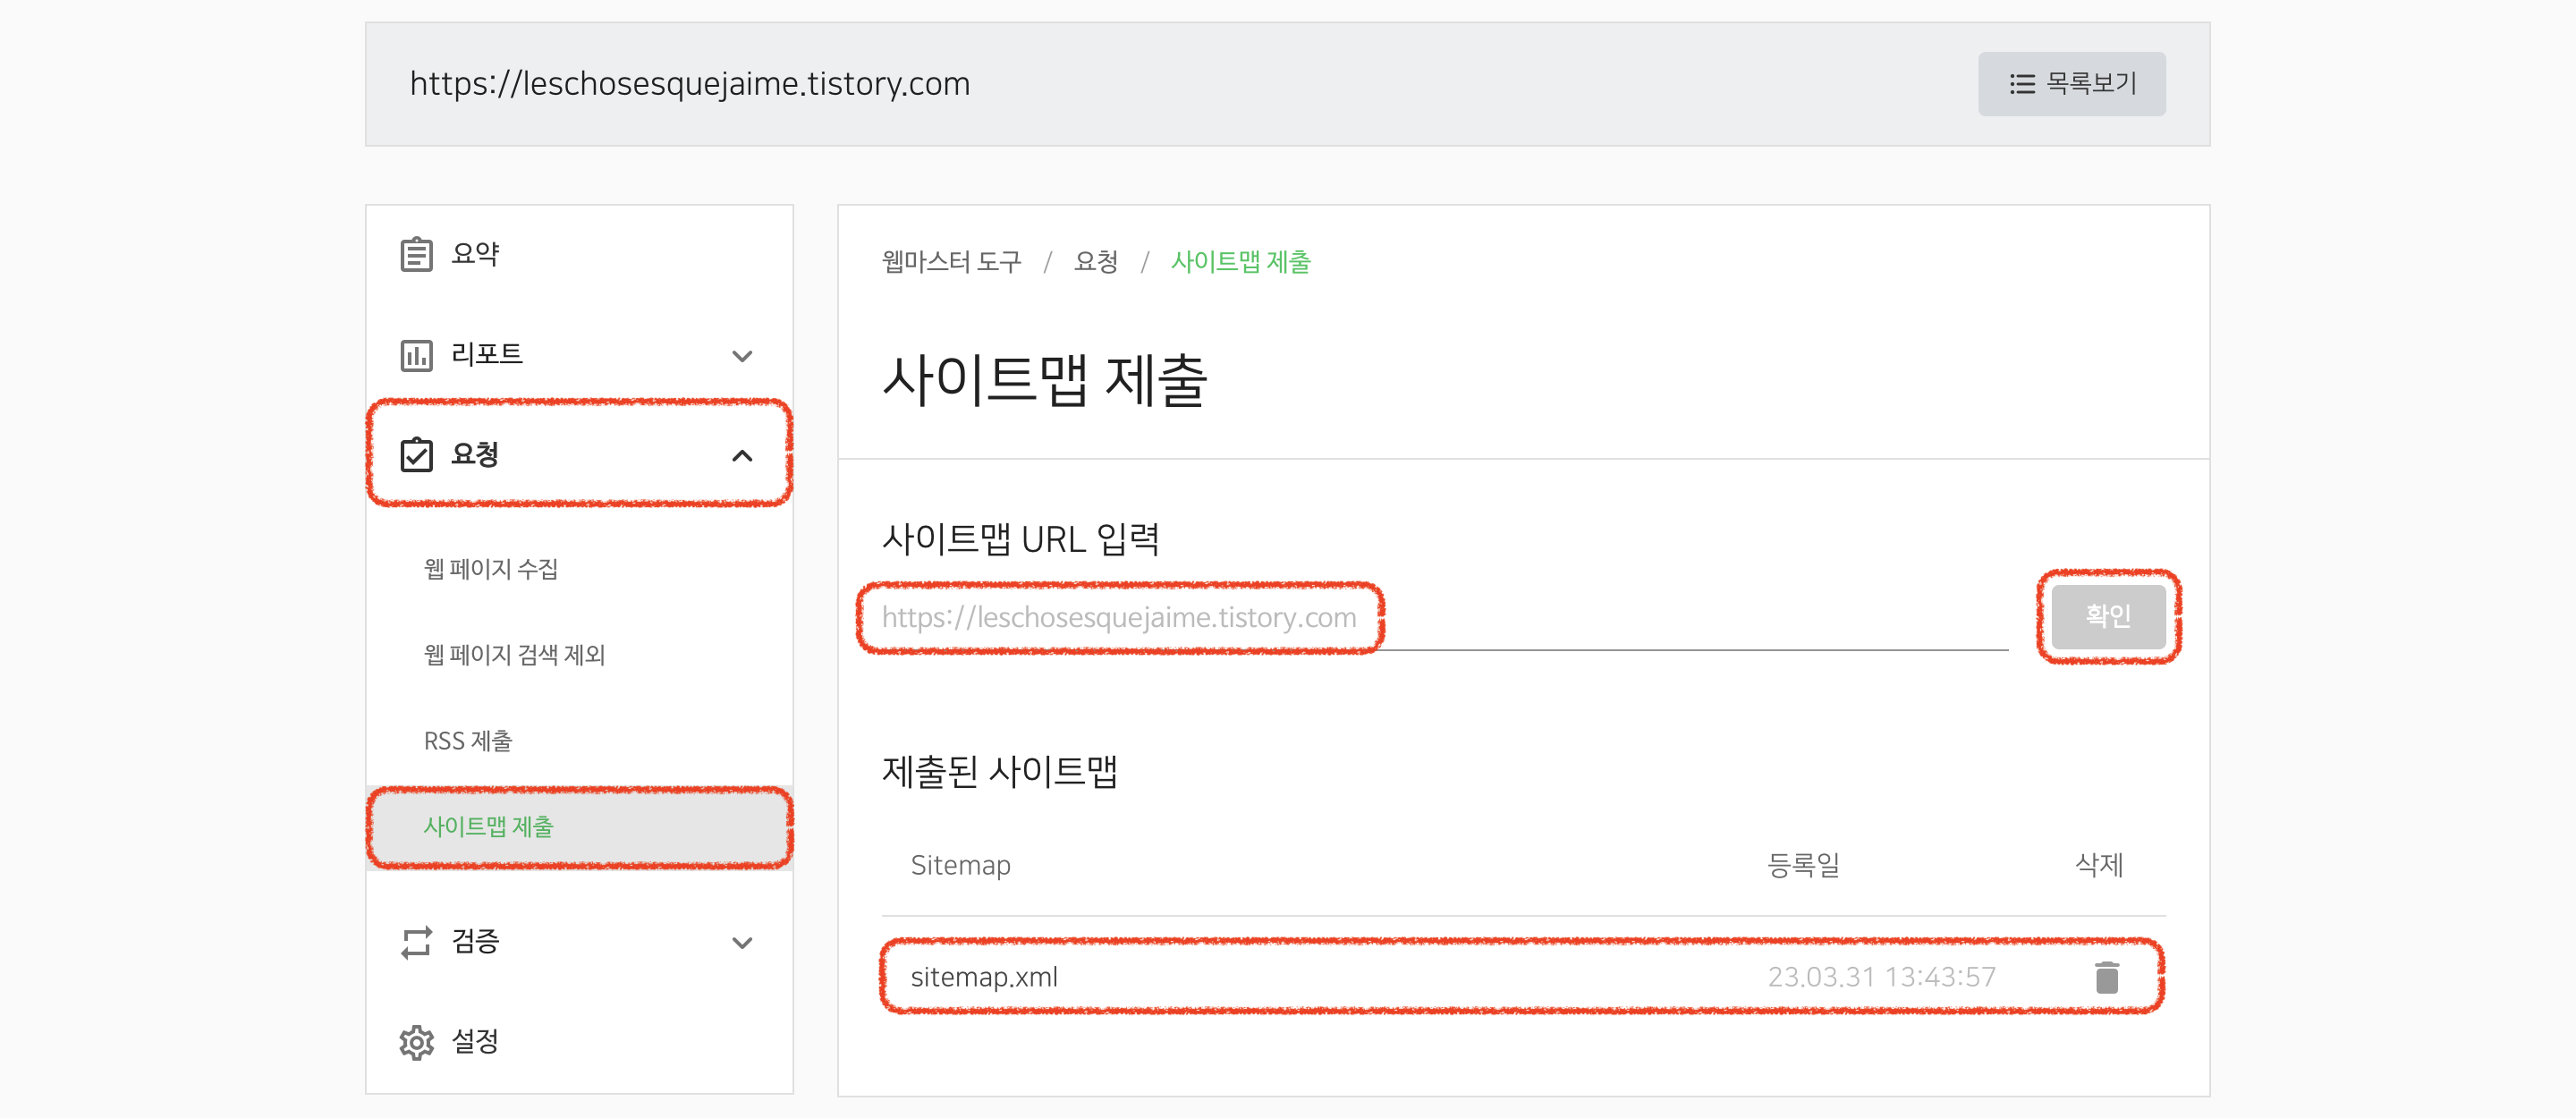Click the list icon in 목록보기 button
Viewport: 2576px width, 1118px height.
2022,84
